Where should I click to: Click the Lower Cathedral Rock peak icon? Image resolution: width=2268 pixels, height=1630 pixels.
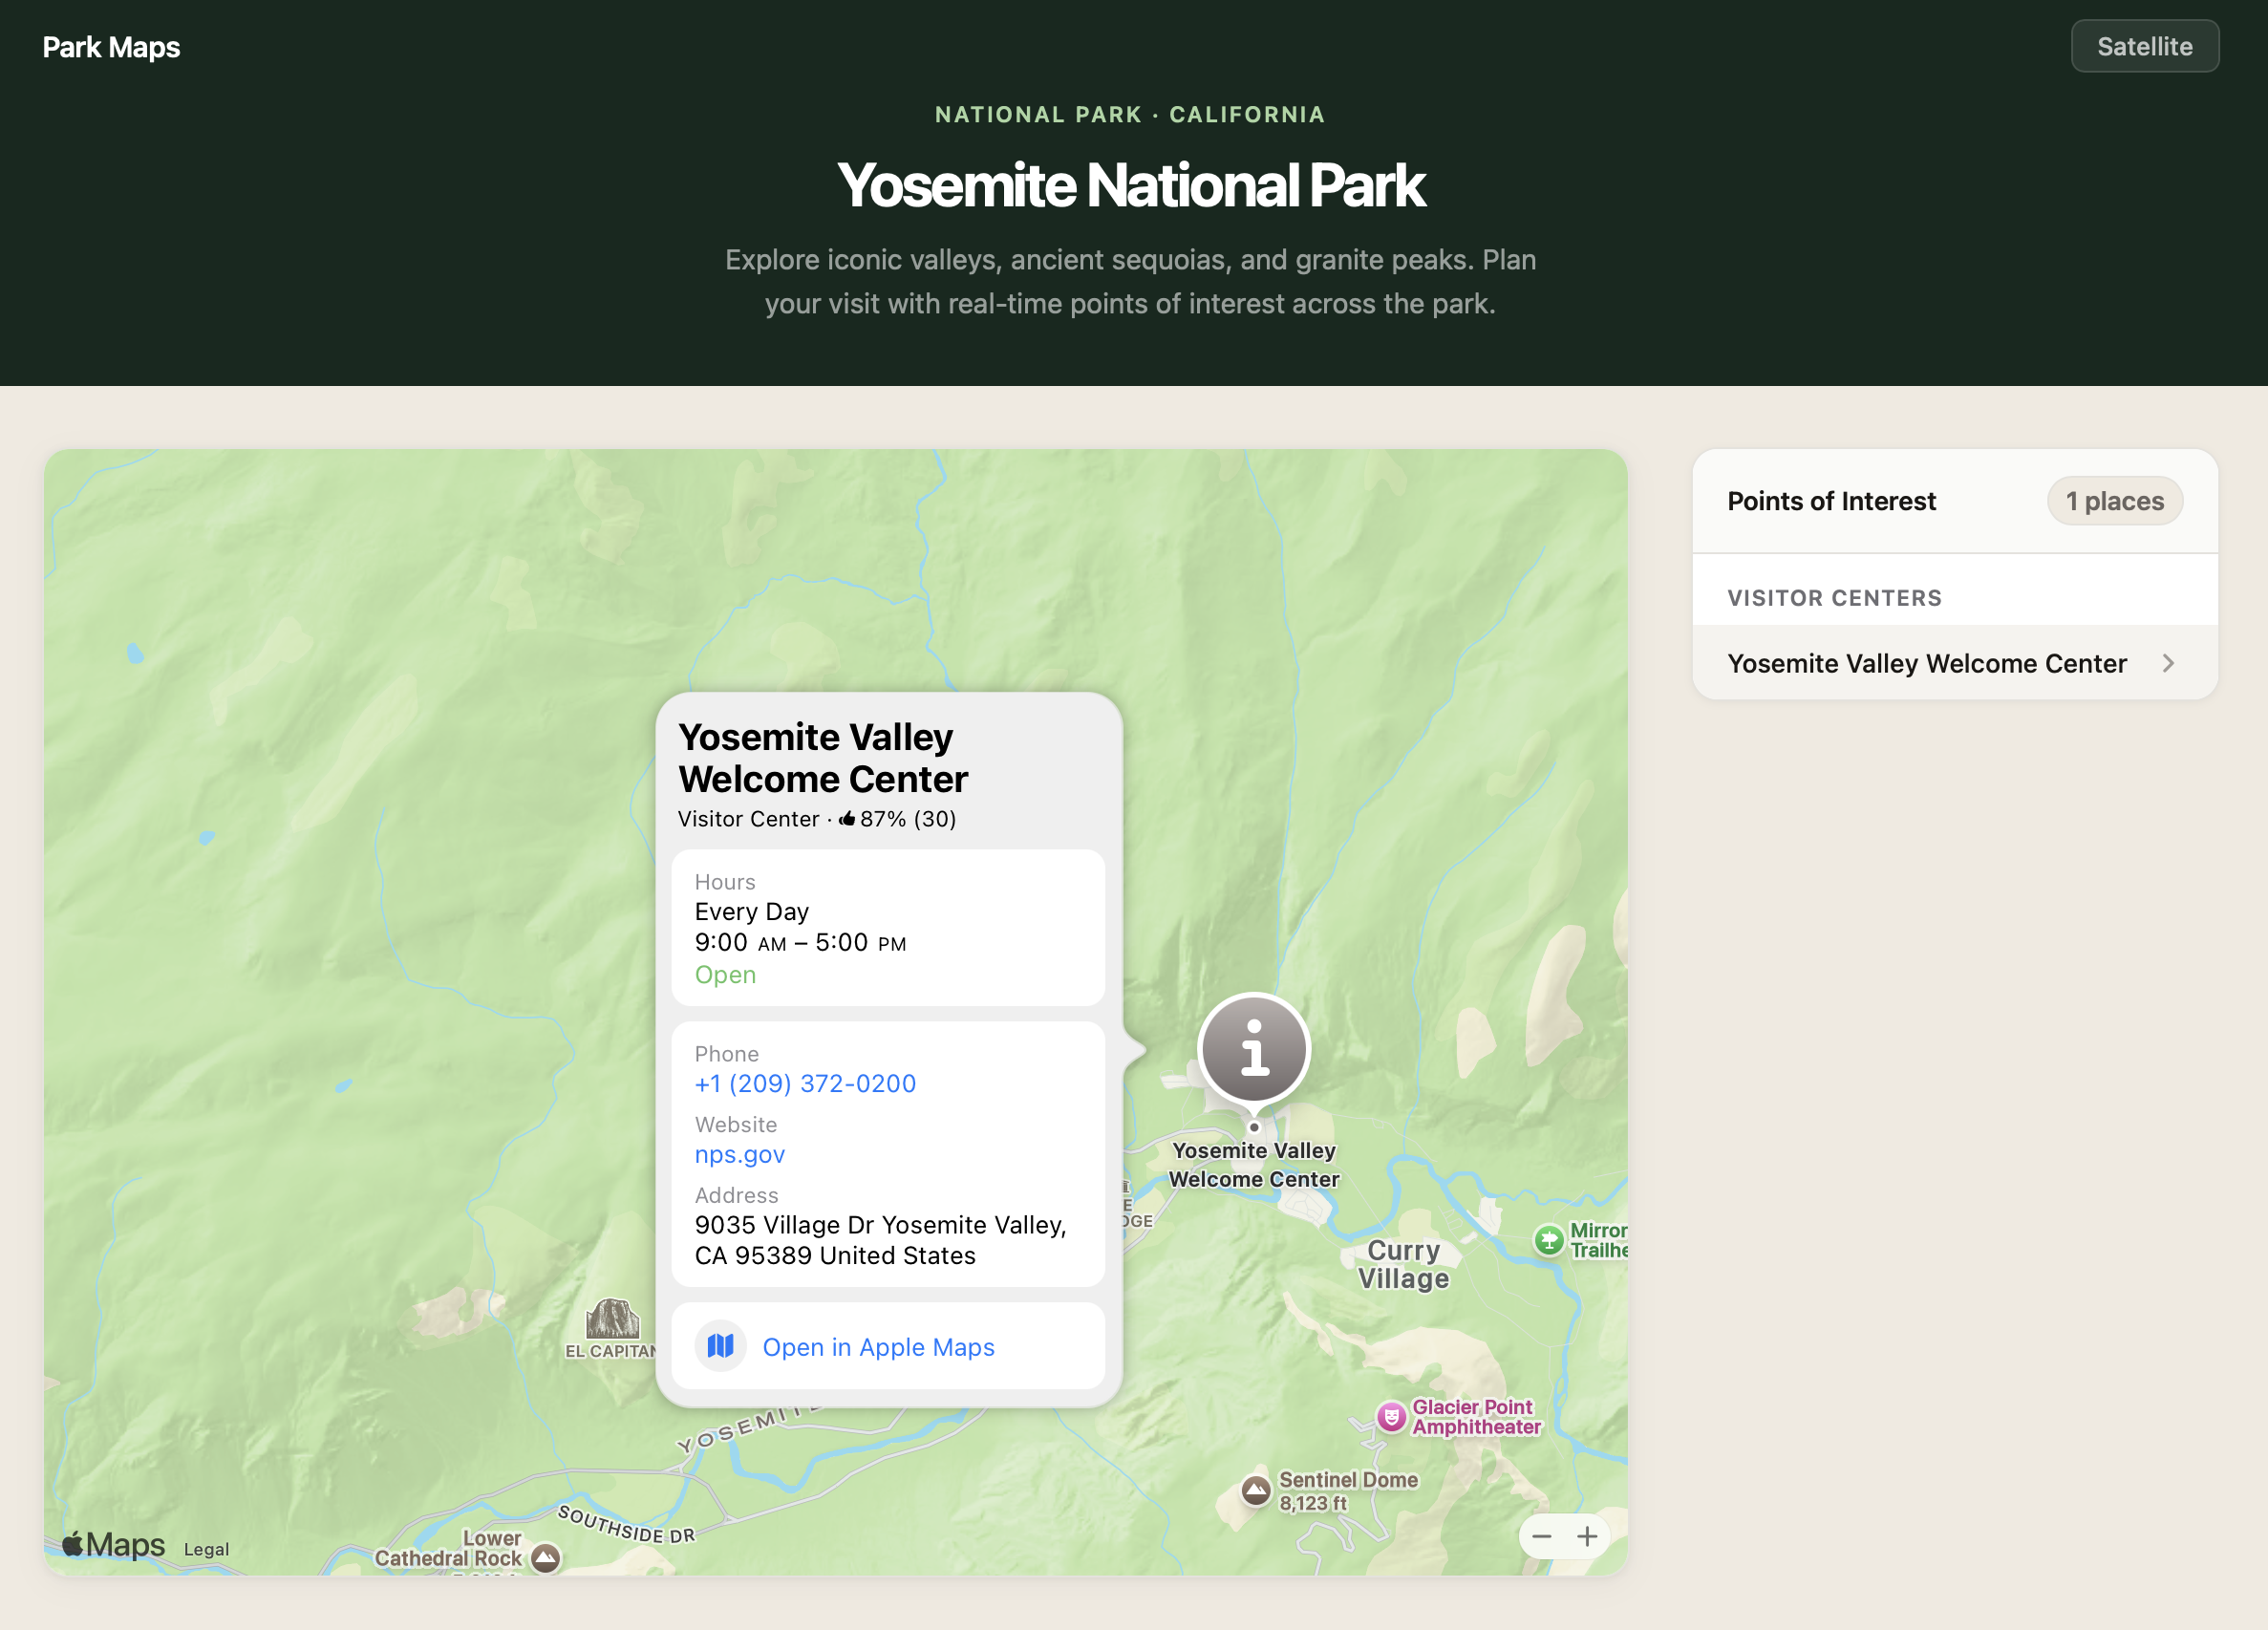click(x=546, y=1557)
